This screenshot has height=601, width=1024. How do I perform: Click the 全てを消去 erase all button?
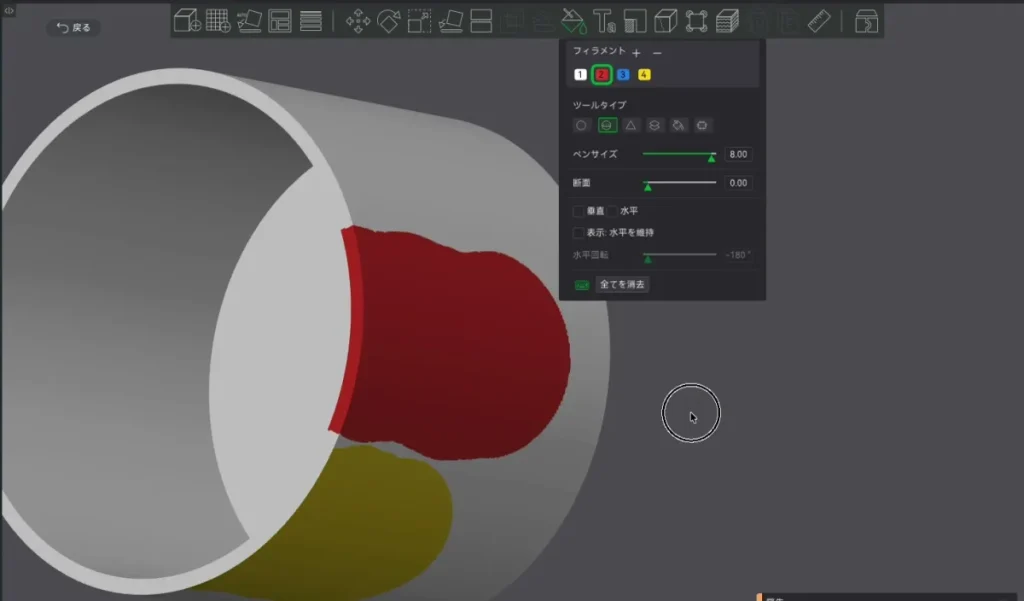[x=622, y=284]
